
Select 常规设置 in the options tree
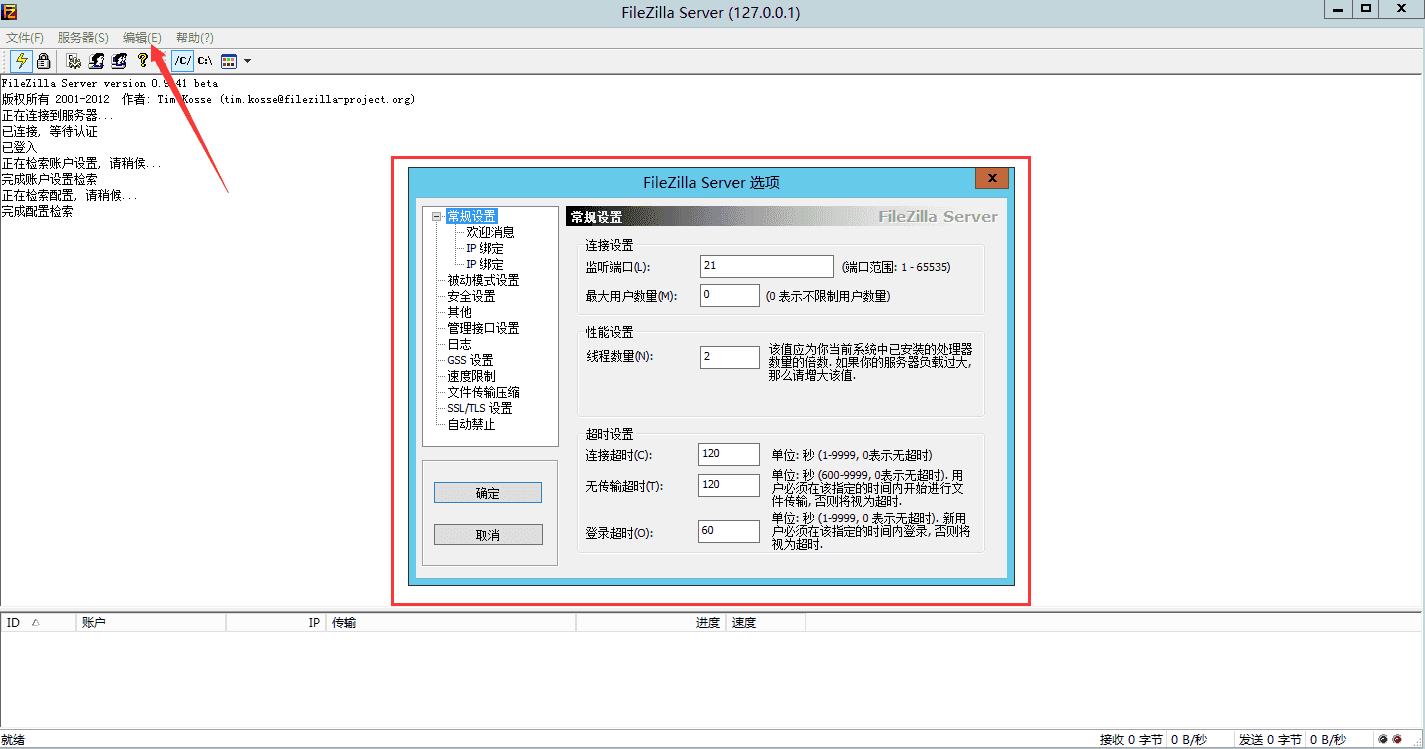pos(471,216)
